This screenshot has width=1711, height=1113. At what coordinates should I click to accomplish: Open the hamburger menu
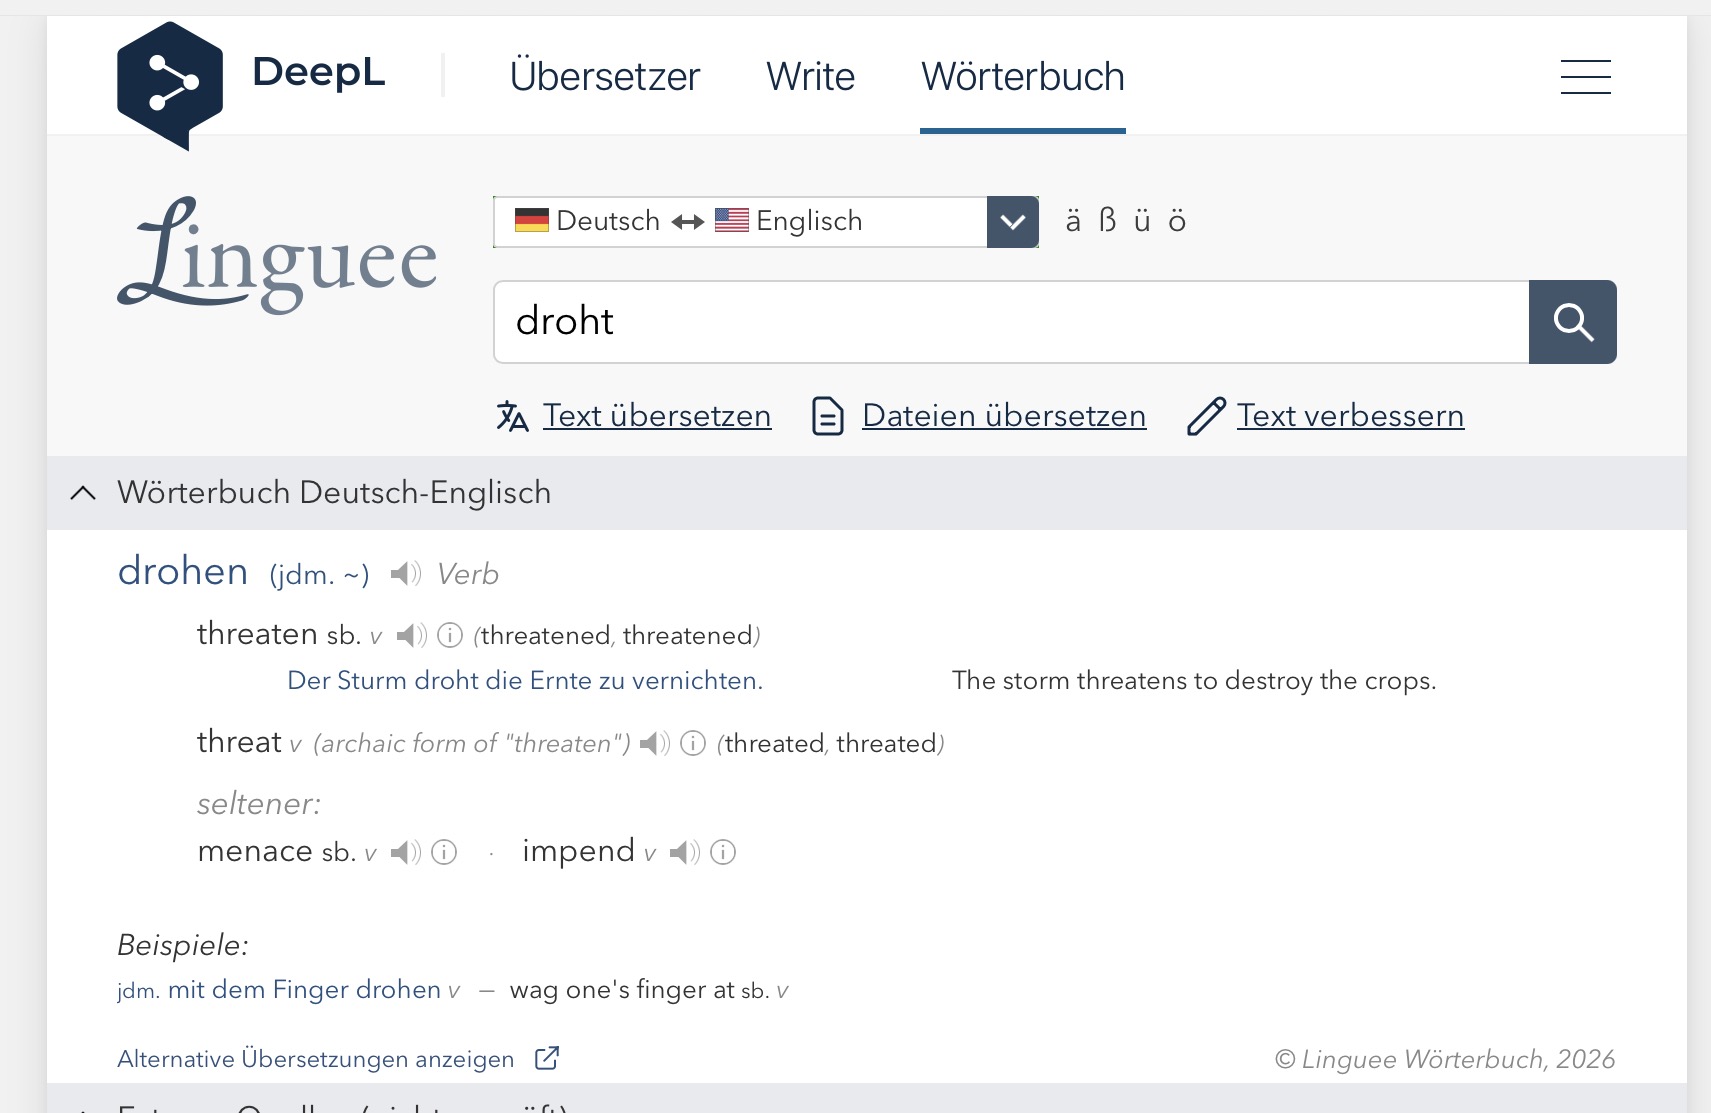(x=1585, y=77)
